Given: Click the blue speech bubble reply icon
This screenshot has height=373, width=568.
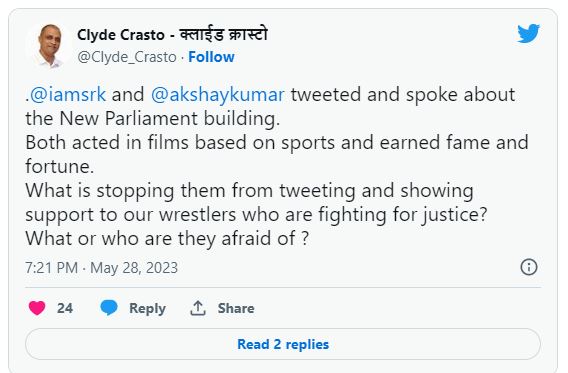Looking at the screenshot, I should point(109,308).
